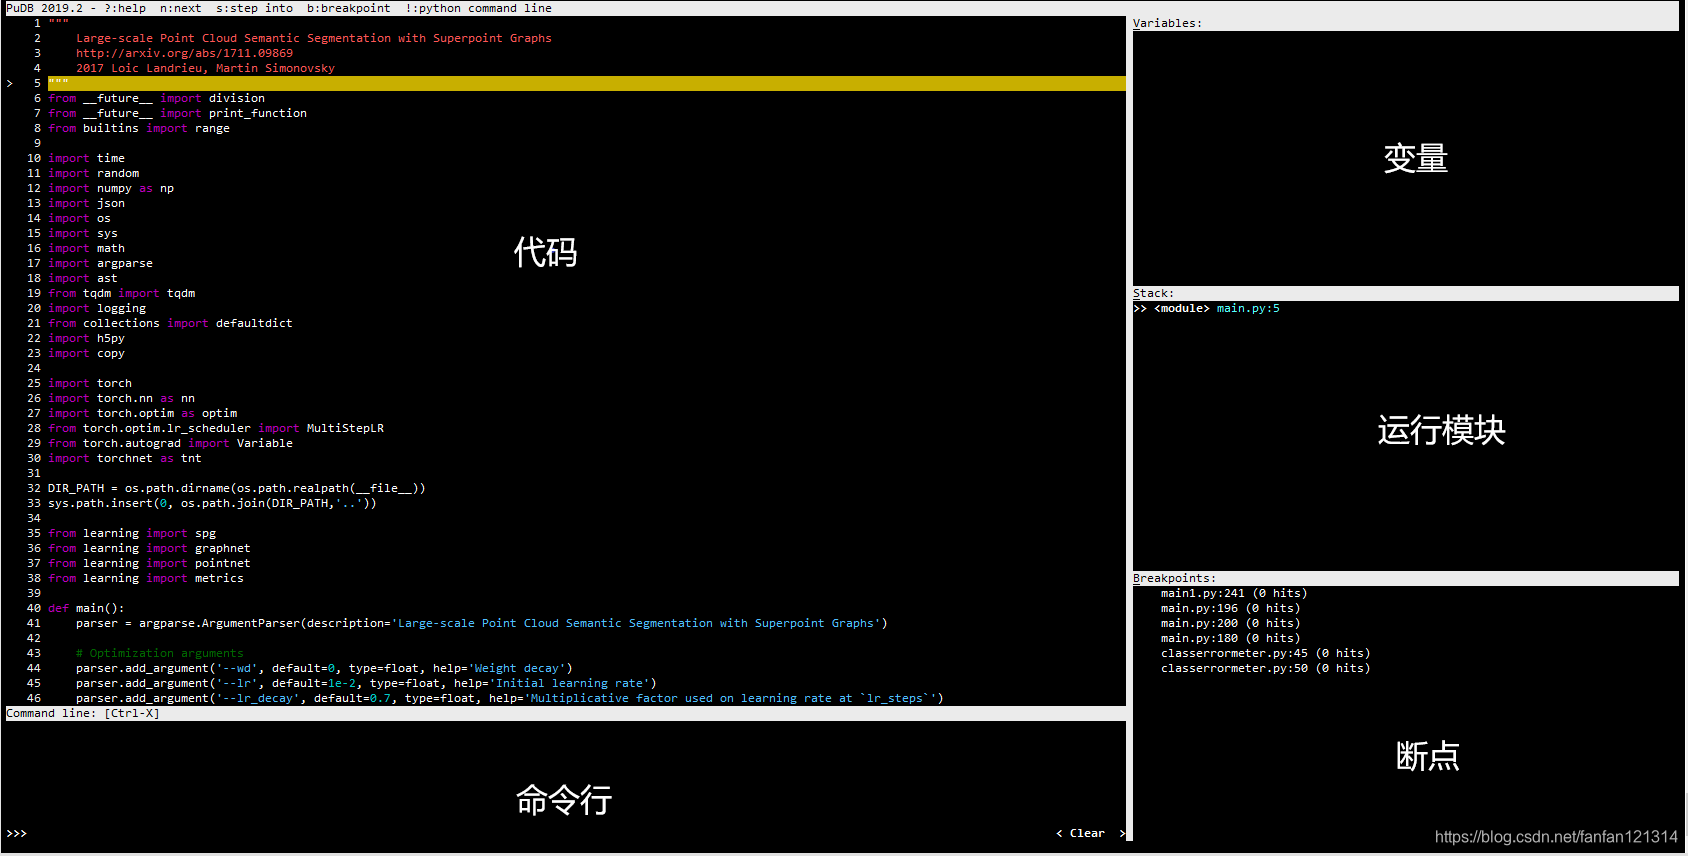The width and height of the screenshot is (1688, 856).
Task: Click line 44 --wd argument
Action: coord(324,668)
